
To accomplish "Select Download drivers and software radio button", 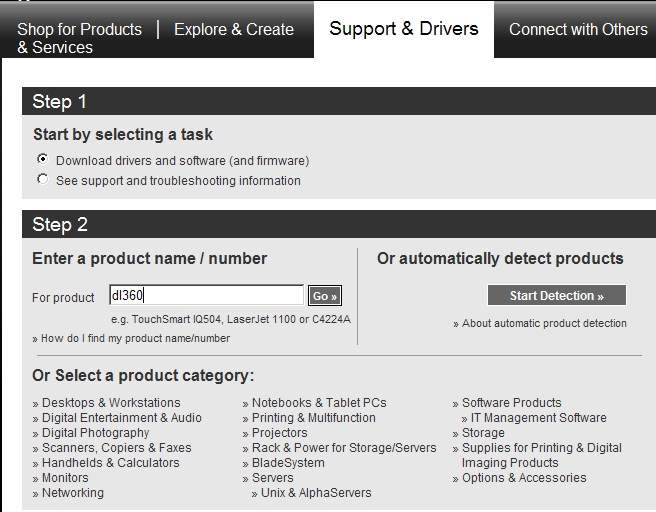I will pyautogui.click(x=43, y=159).
